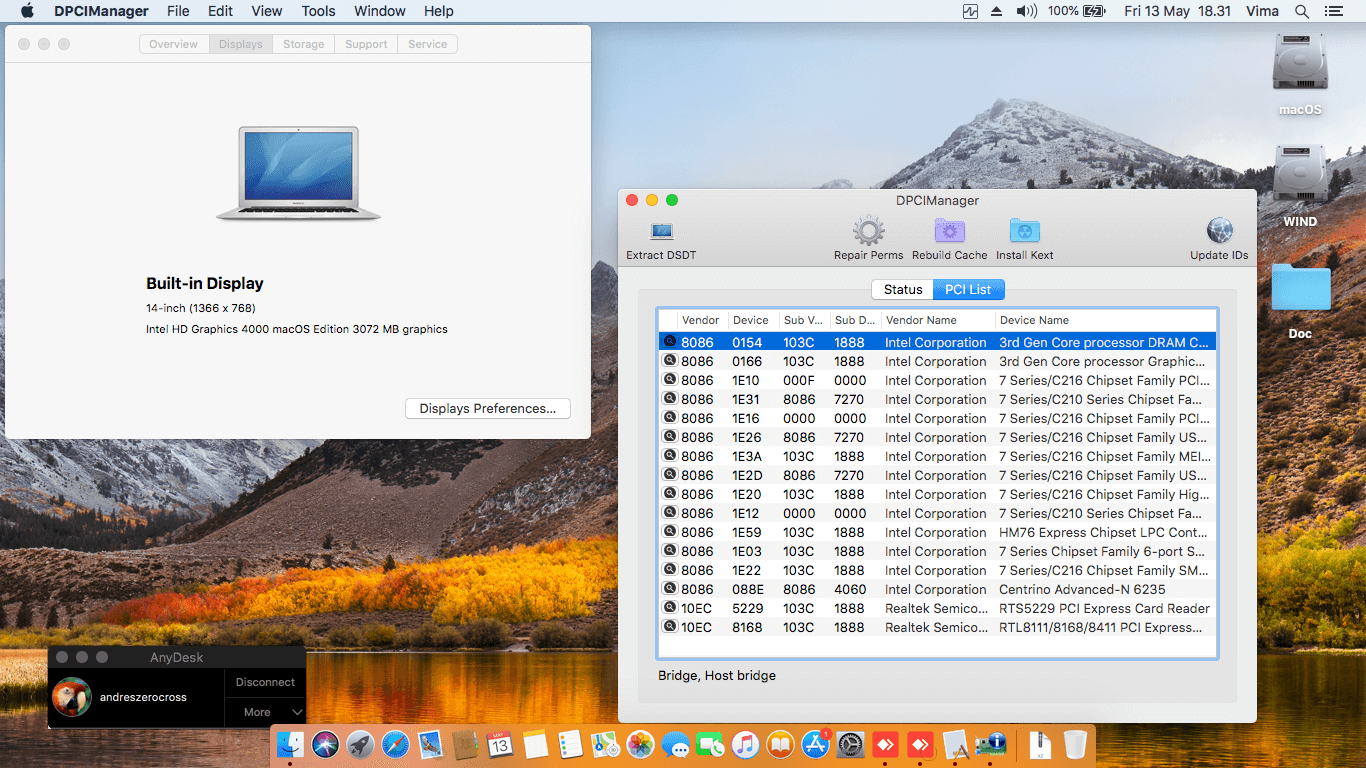Click the Vendor Name column header
Image resolution: width=1366 pixels, height=768 pixels.
[x=938, y=320]
